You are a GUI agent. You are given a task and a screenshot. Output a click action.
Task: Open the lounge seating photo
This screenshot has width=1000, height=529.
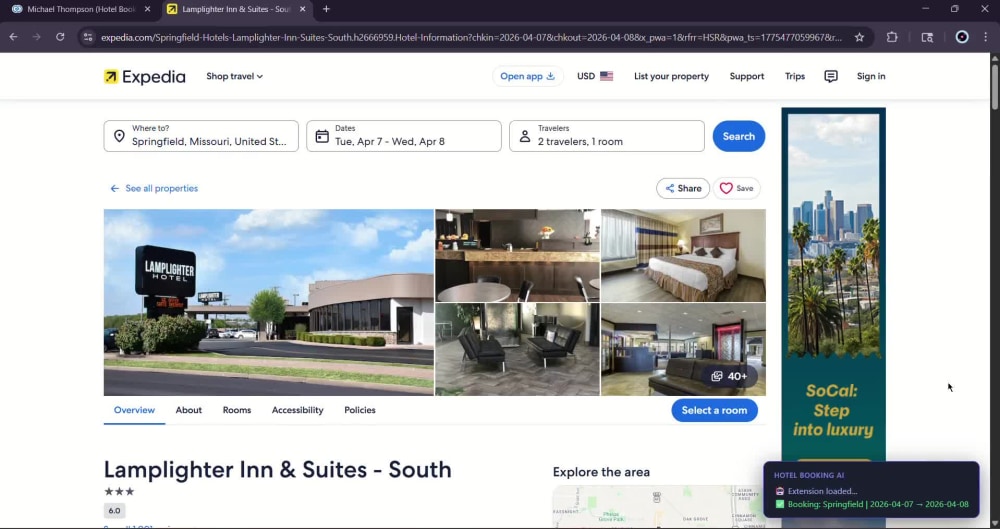point(517,349)
